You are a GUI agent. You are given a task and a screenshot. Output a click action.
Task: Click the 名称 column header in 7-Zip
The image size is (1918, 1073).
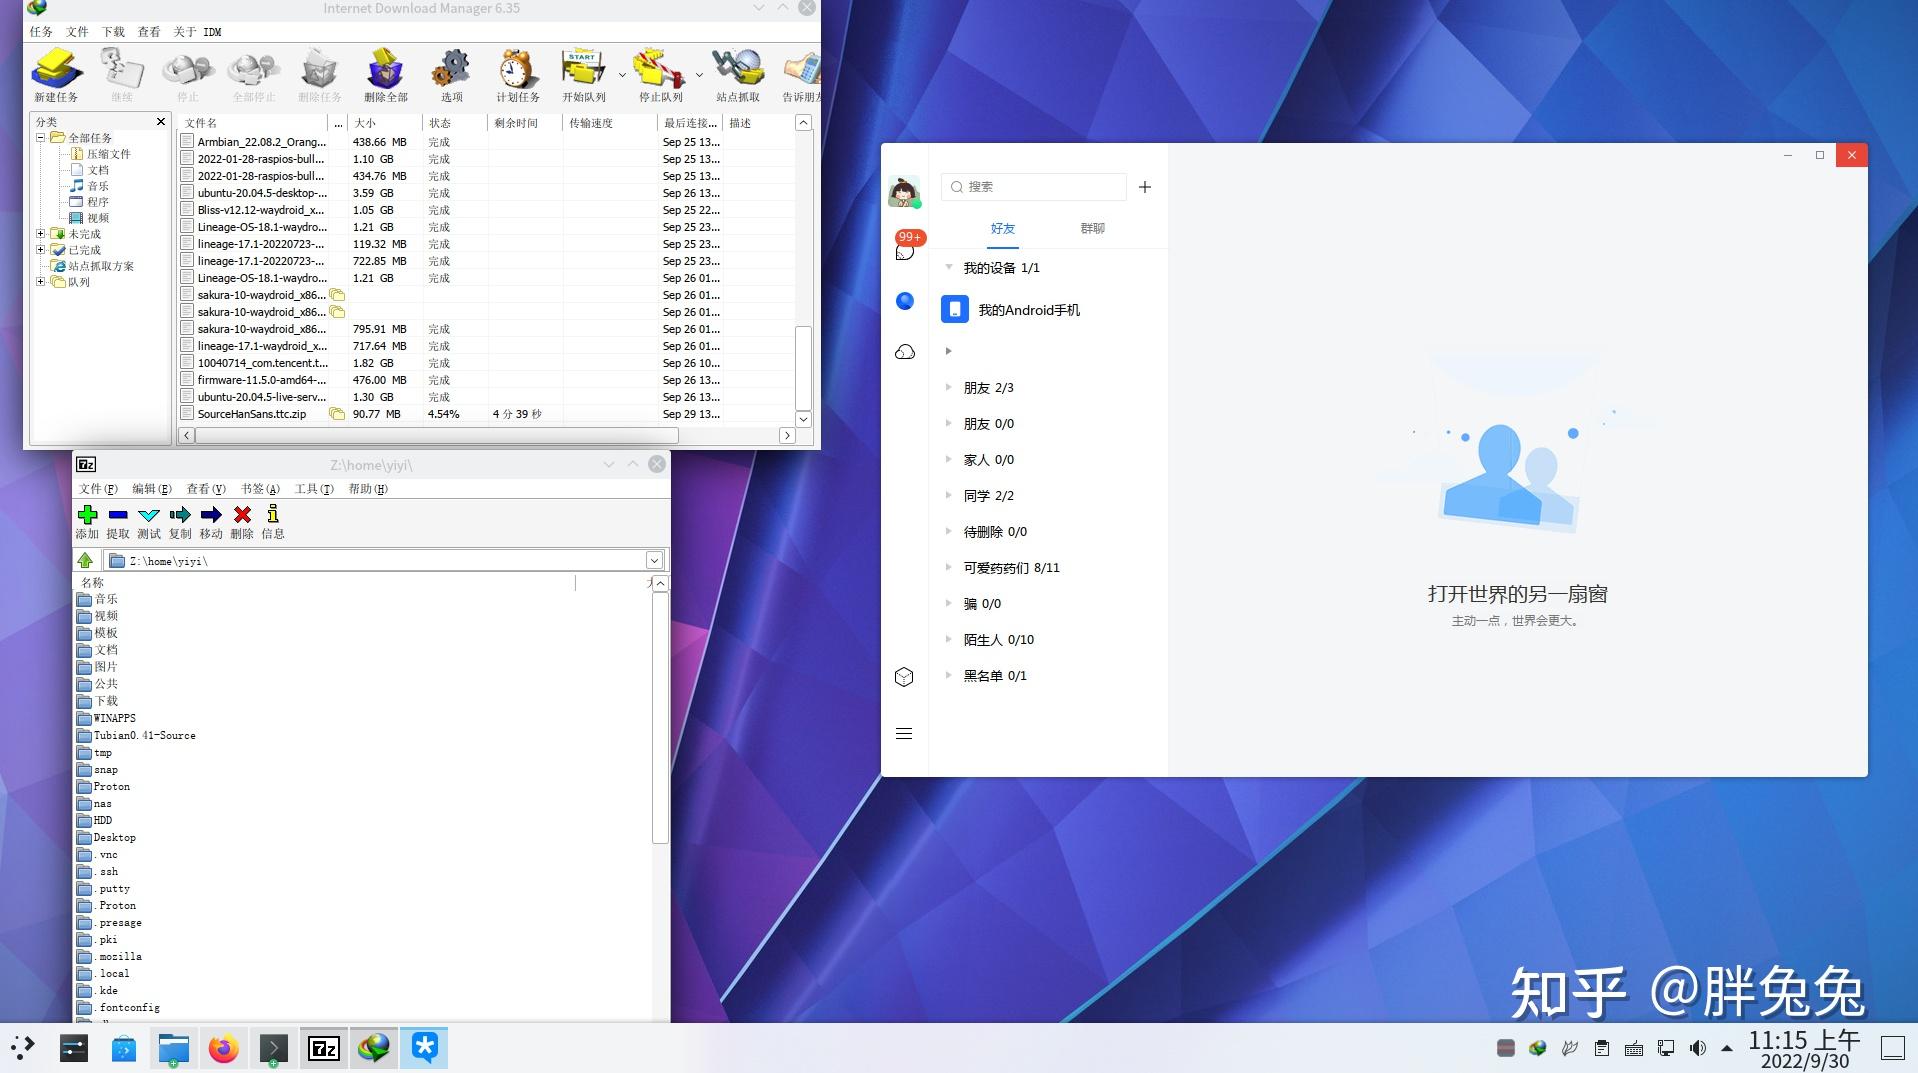325,582
